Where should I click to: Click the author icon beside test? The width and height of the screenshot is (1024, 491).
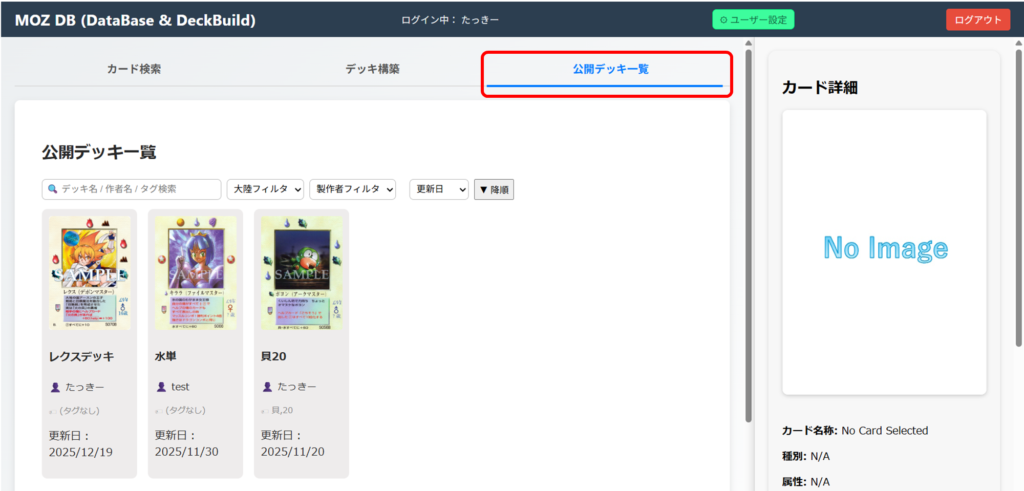pyautogui.click(x=161, y=387)
